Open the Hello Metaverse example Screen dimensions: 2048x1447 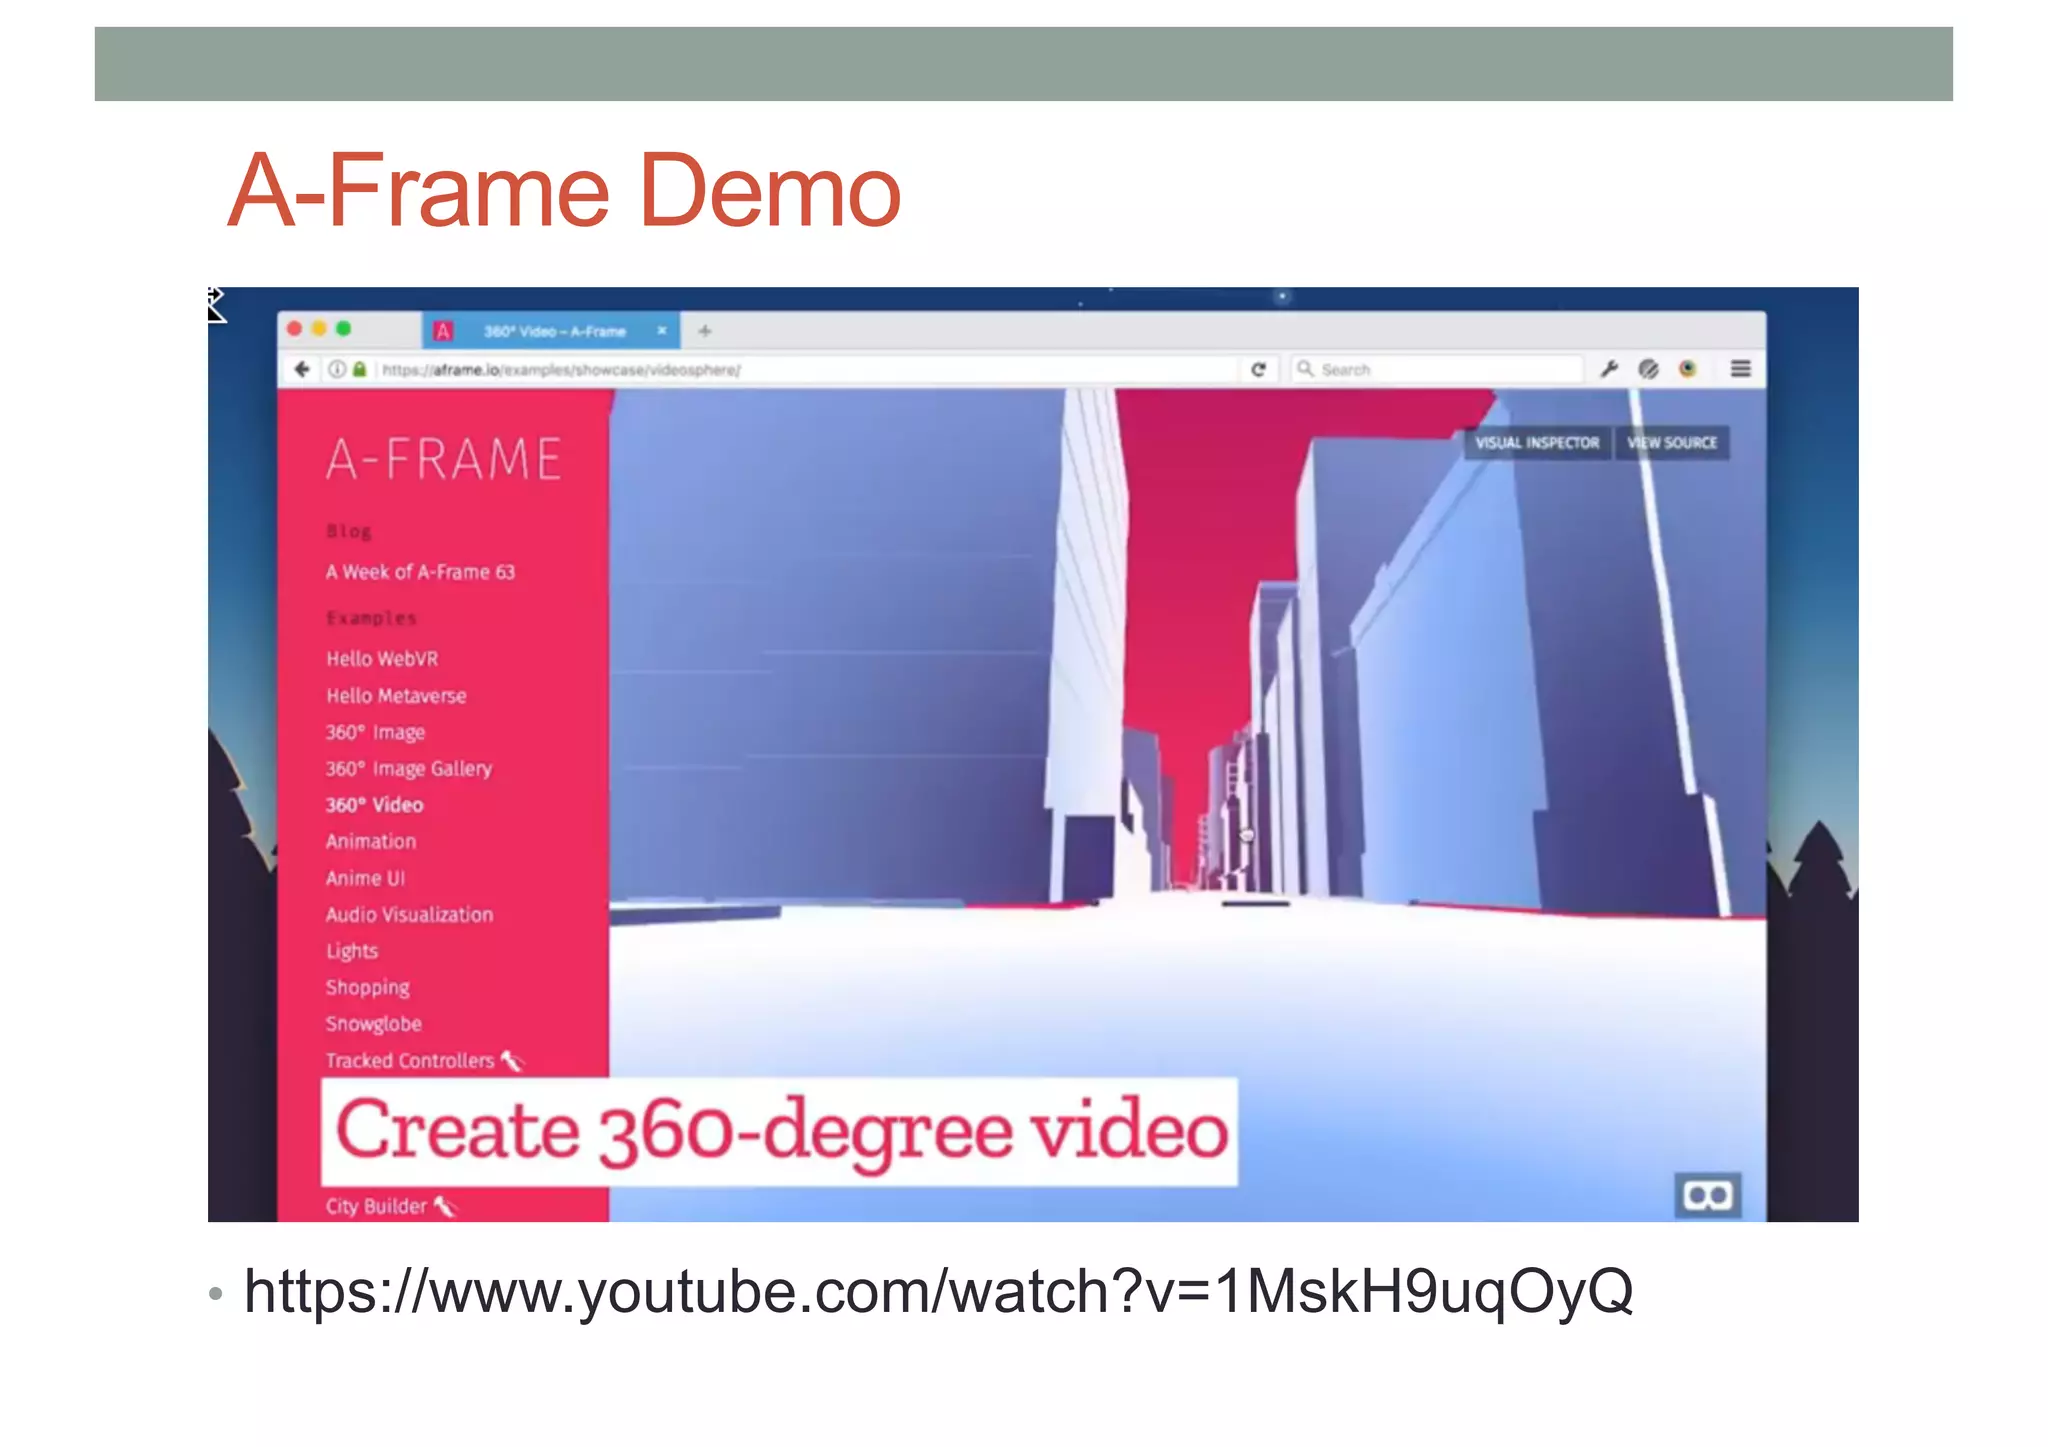pyautogui.click(x=396, y=696)
